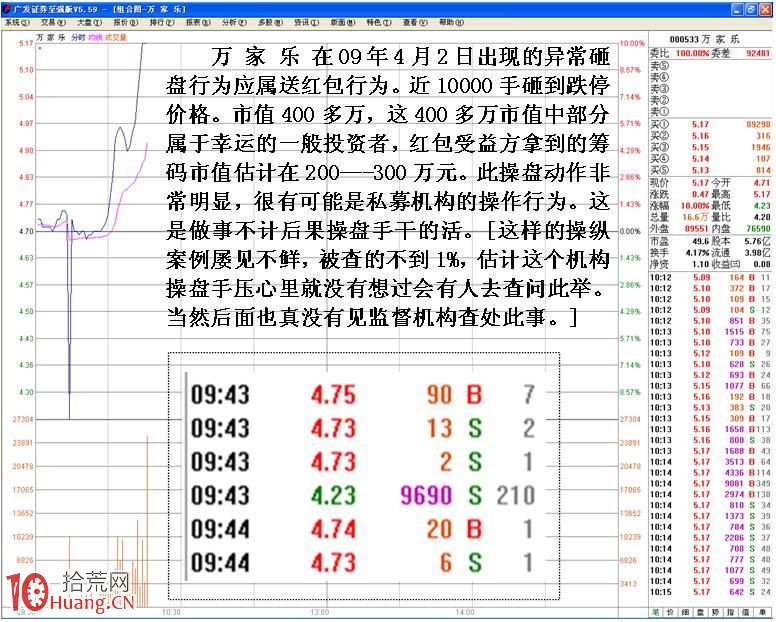Click the 14:00 time axis label
776x622 pixels.
465,612
